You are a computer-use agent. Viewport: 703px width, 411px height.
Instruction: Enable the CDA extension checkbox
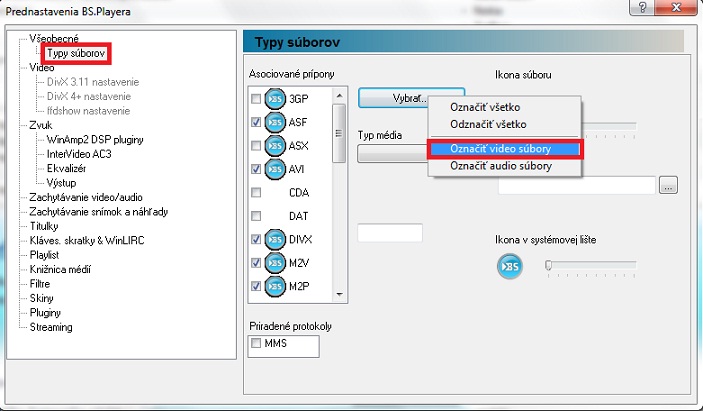(256, 192)
